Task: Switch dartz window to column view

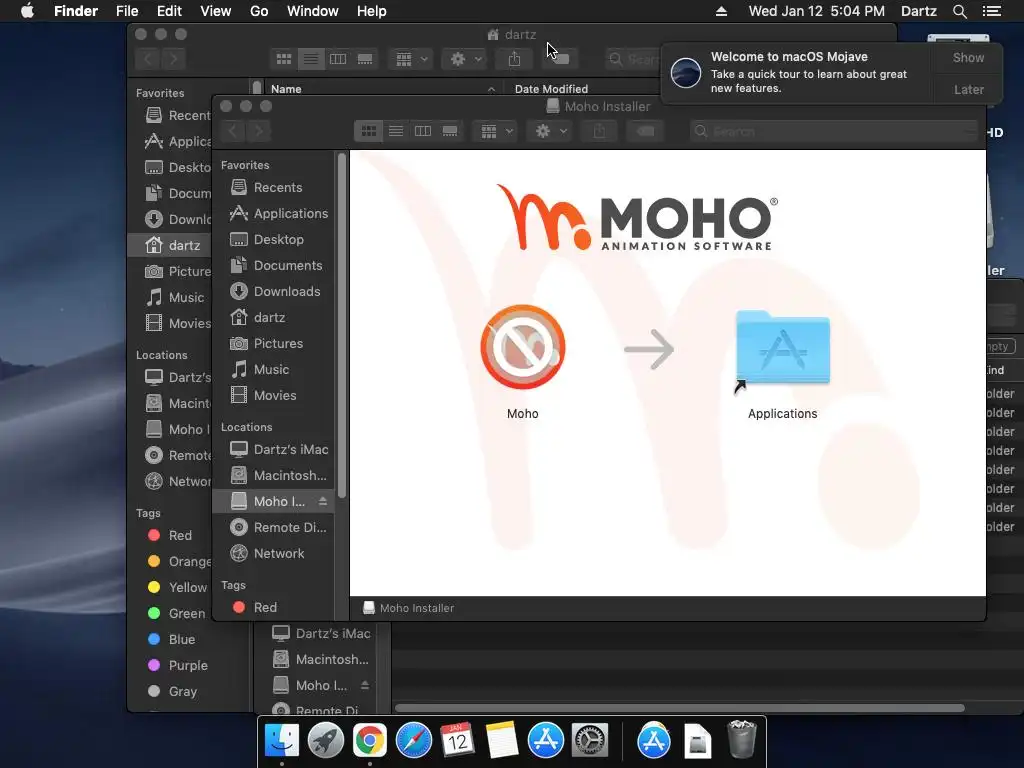Action: pyautogui.click(x=338, y=59)
